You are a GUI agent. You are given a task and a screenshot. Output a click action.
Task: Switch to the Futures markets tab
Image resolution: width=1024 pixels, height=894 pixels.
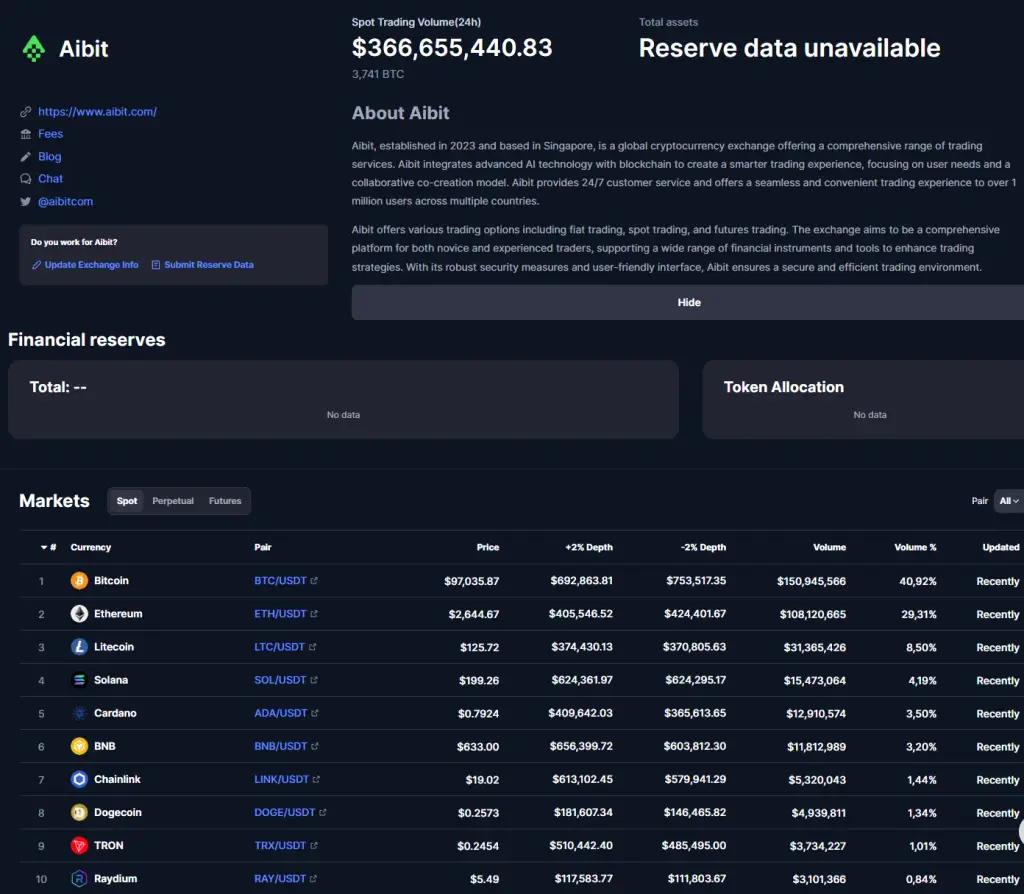click(x=225, y=501)
